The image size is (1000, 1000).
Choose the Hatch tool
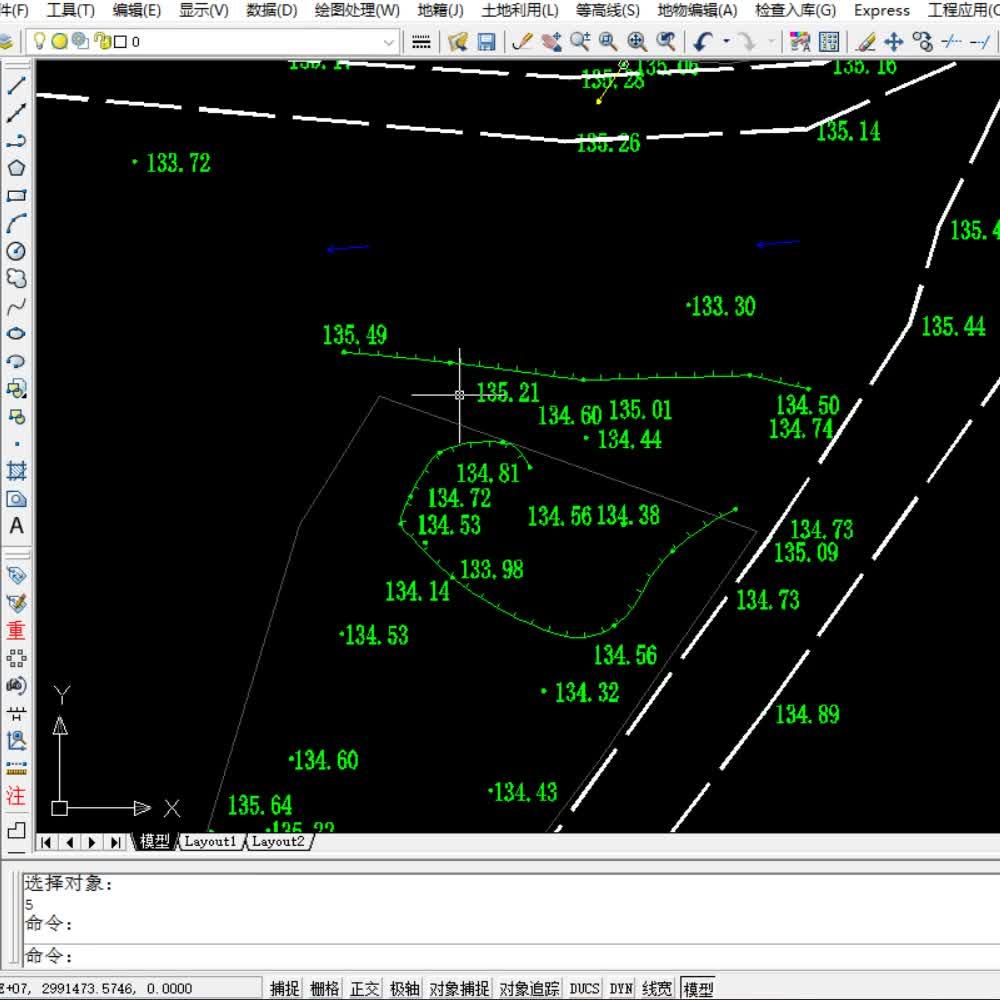(x=16, y=470)
